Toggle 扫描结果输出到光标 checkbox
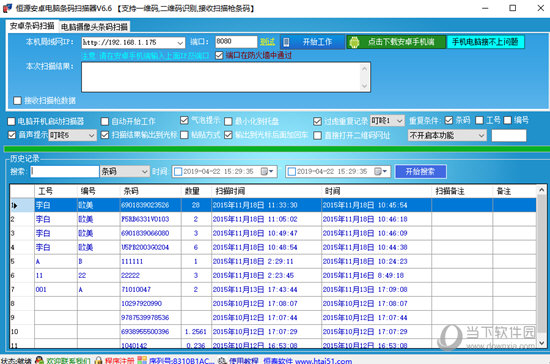This screenshot has height=364, width=550. 105,135
